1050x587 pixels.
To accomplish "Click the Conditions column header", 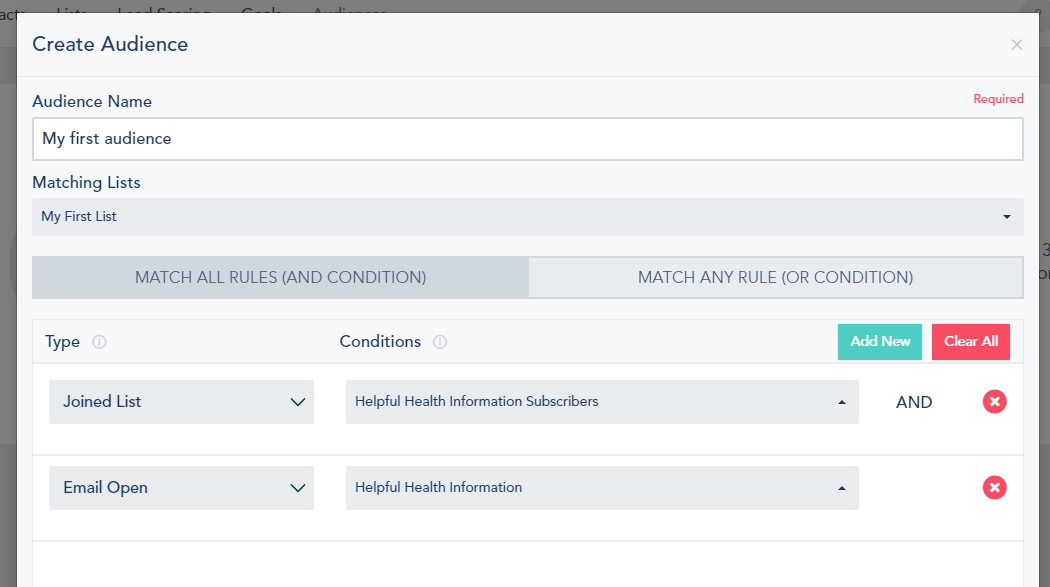I will (x=380, y=342).
